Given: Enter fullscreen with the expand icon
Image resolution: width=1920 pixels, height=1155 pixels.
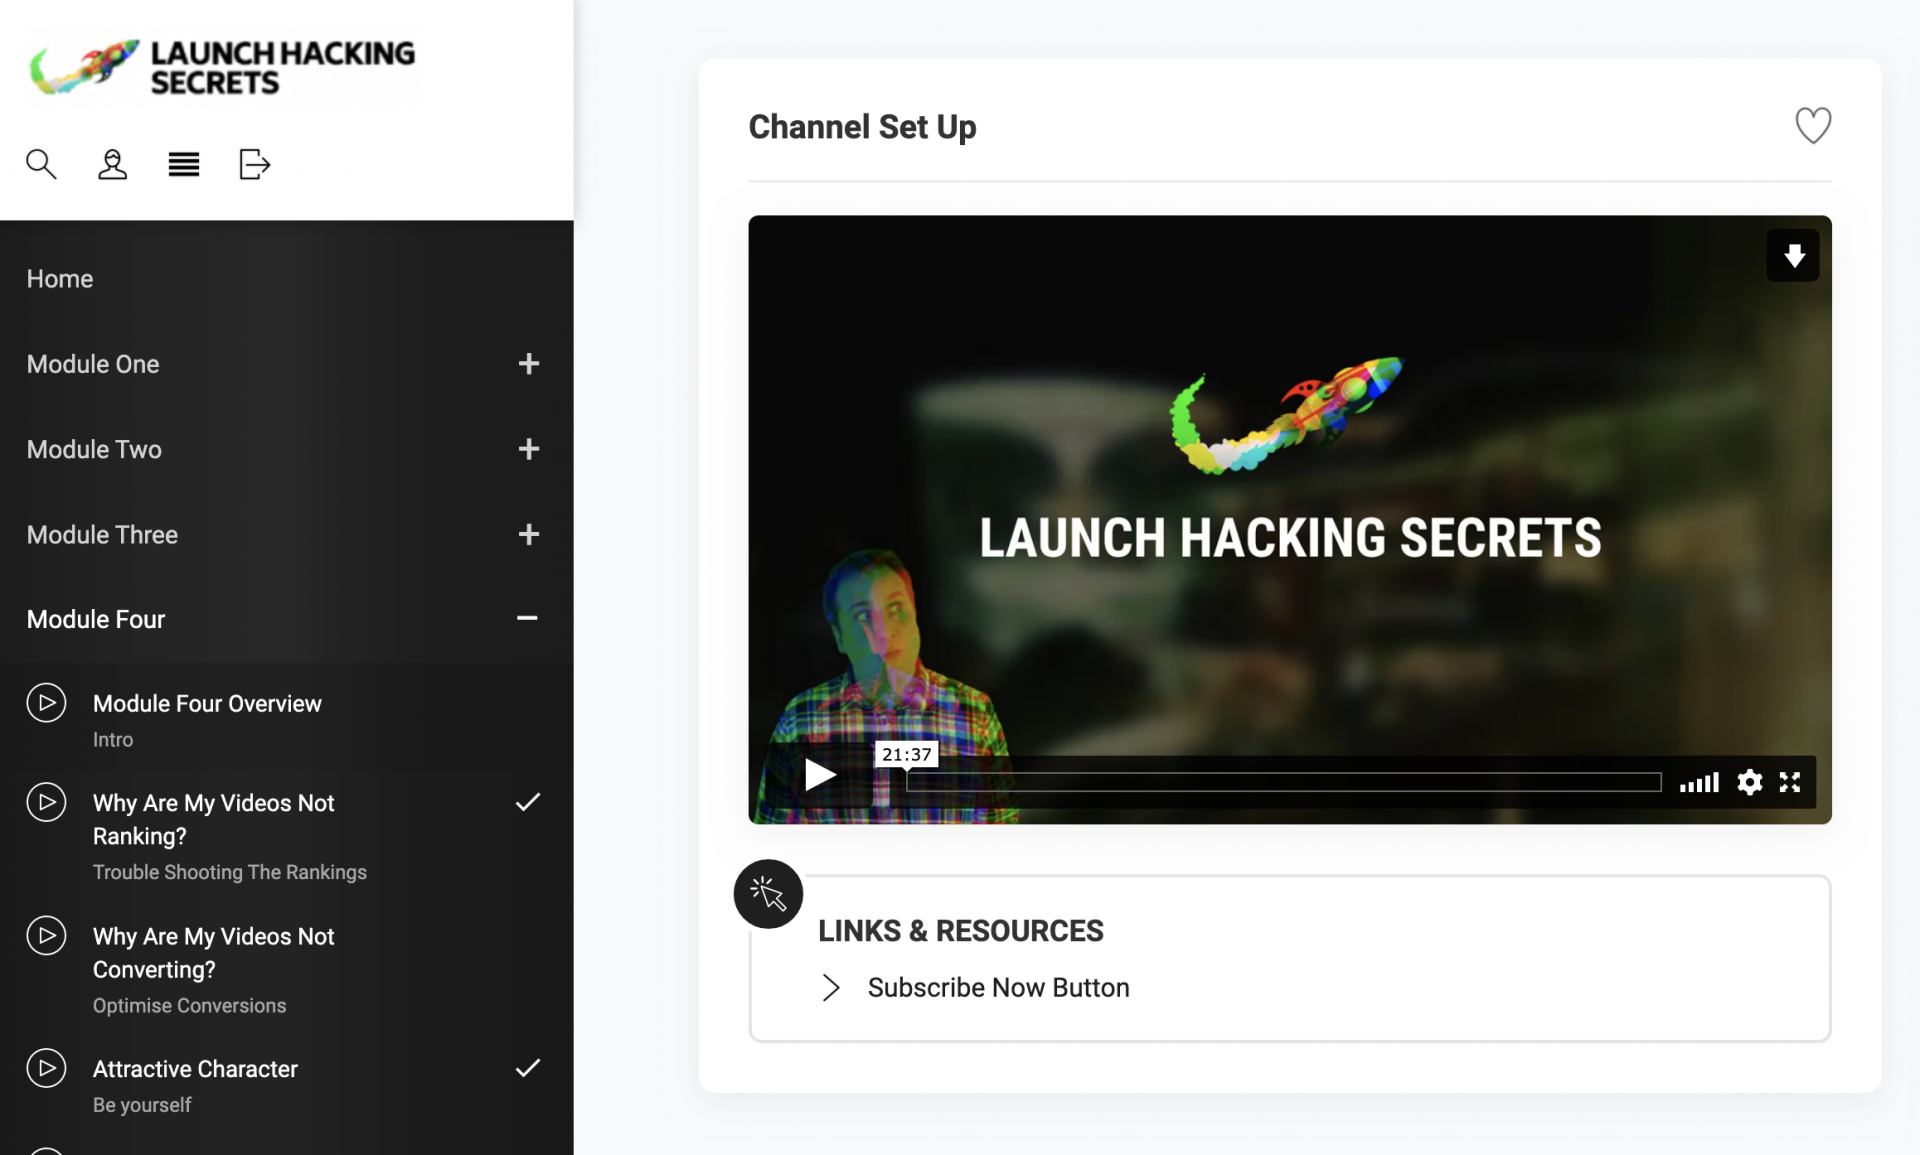Looking at the screenshot, I should coord(1790,782).
